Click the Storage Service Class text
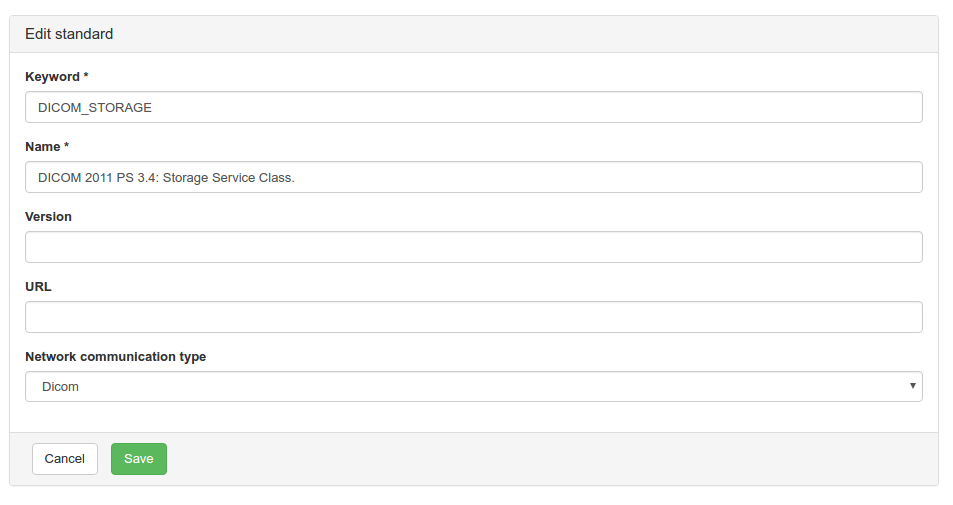Screen dimensions: 953x505 tap(229, 177)
